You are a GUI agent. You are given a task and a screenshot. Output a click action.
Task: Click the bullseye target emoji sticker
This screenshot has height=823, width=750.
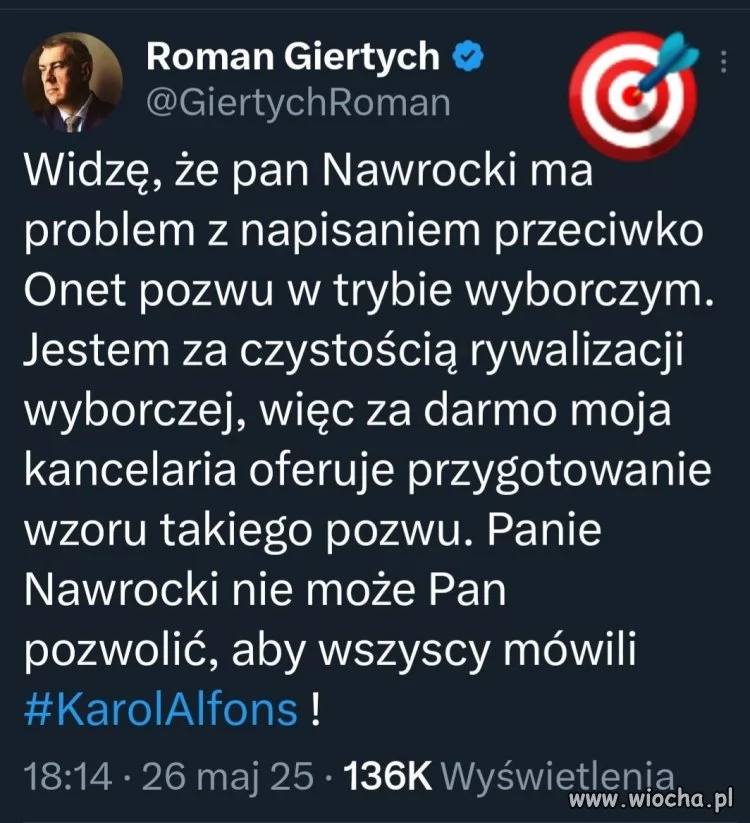coord(634,96)
